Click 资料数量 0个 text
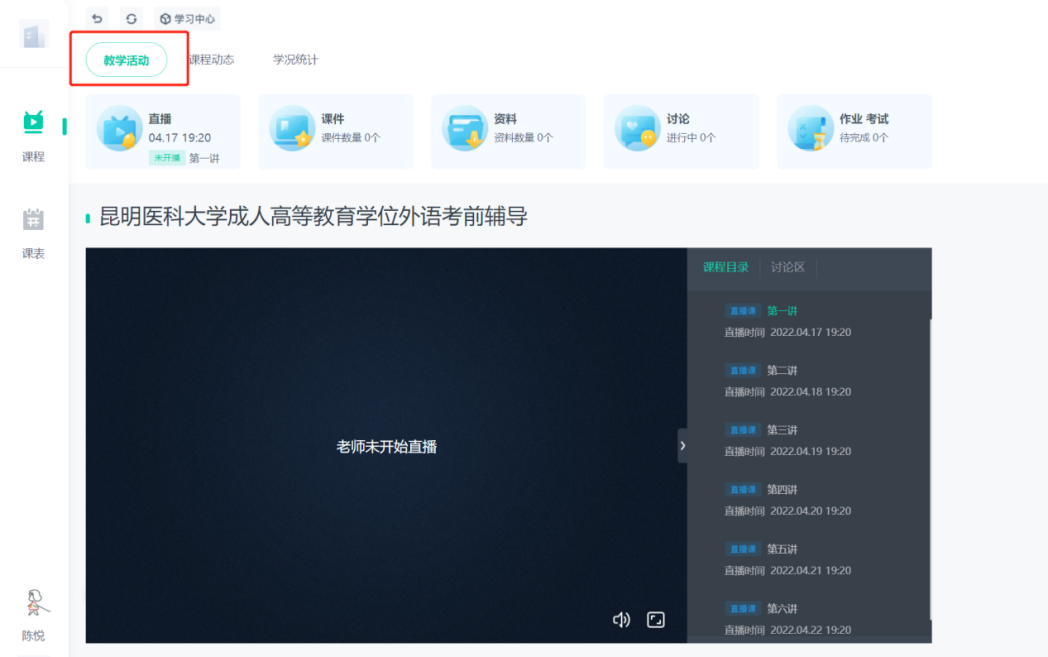Image resolution: width=1048 pixels, height=657 pixels. pos(523,138)
